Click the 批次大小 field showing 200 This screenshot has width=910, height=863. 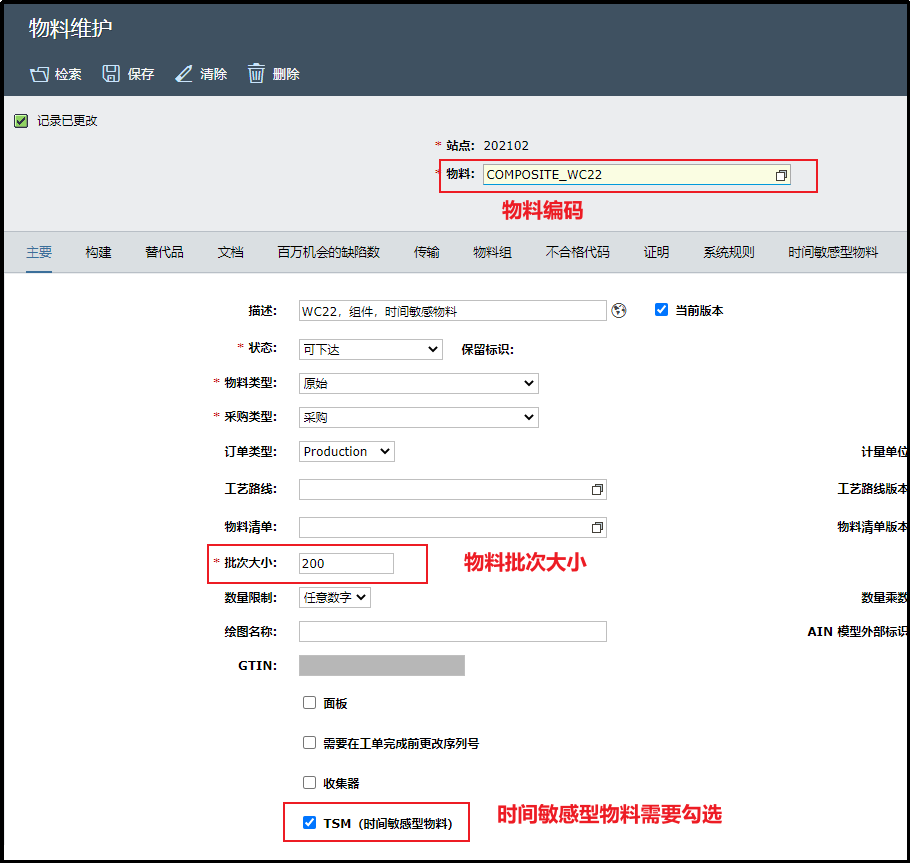(x=346, y=564)
